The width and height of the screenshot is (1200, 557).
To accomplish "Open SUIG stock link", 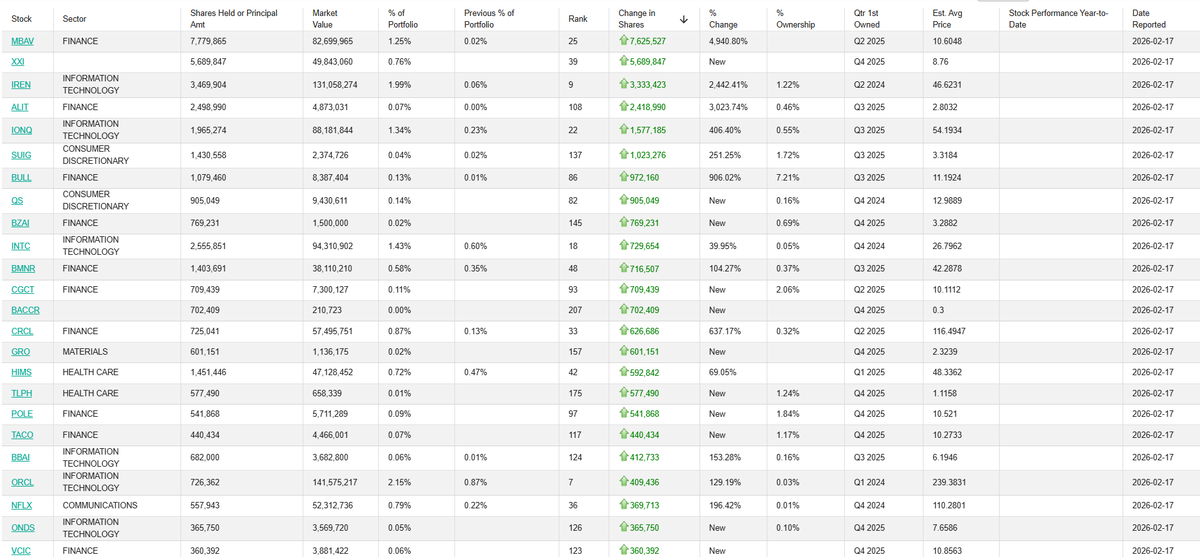I will point(21,155).
